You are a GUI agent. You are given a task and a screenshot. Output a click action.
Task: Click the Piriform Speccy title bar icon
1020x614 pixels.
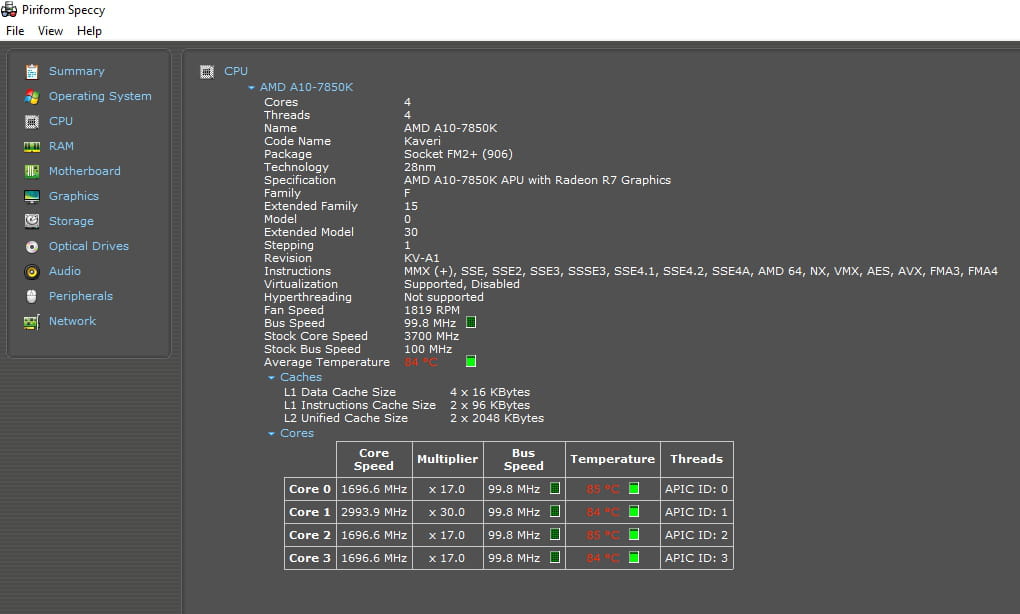click(9, 10)
